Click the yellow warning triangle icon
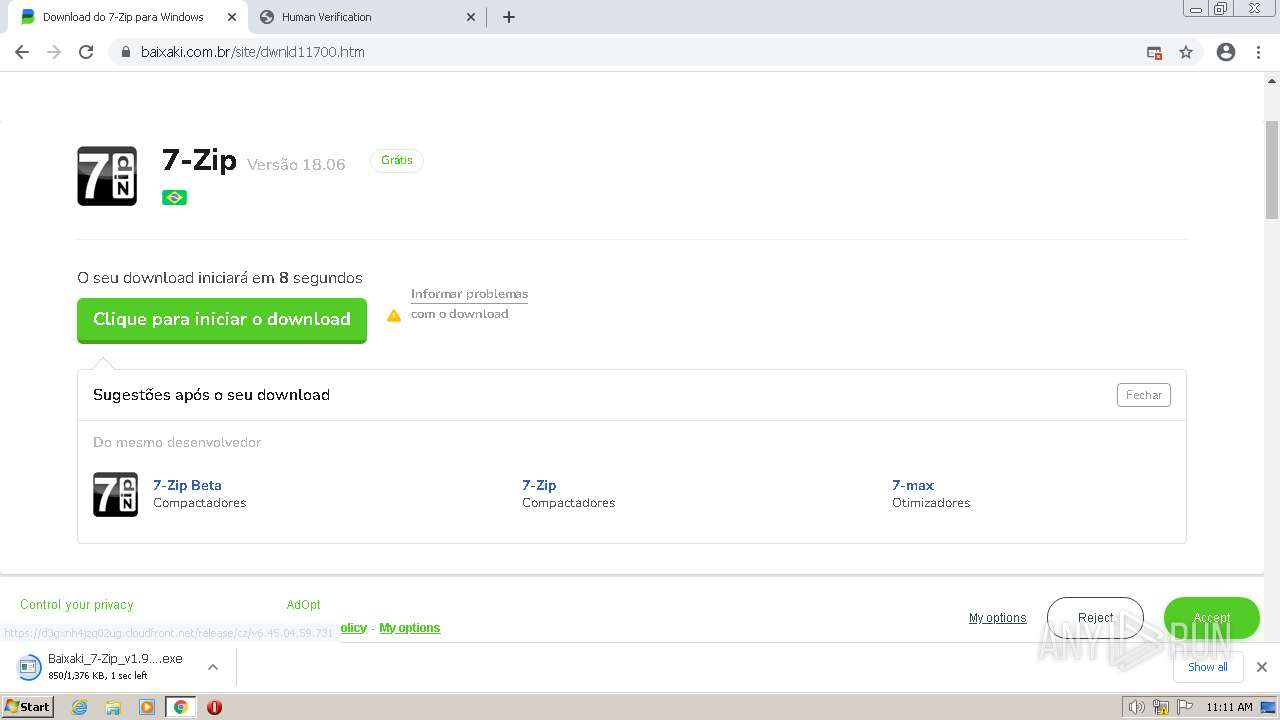 click(394, 315)
